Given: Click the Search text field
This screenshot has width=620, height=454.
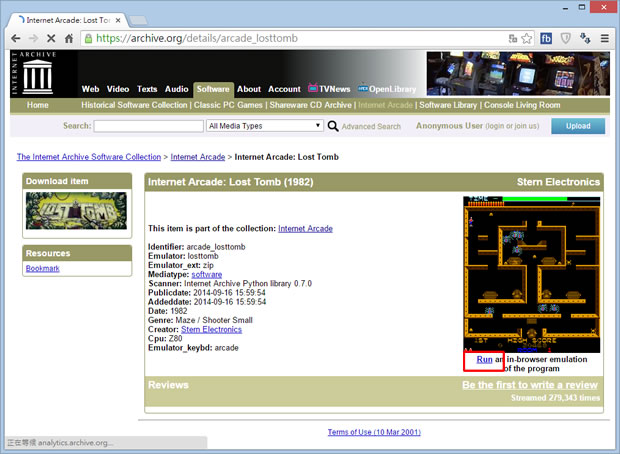Looking at the screenshot, I should coord(149,126).
